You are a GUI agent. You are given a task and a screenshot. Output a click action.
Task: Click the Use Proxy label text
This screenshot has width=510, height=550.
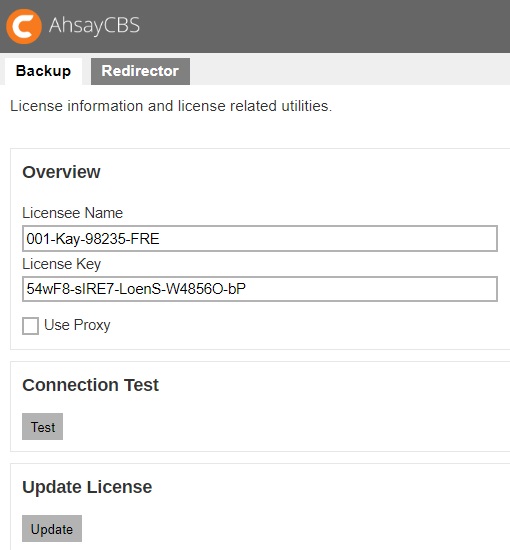click(x=77, y=325)
